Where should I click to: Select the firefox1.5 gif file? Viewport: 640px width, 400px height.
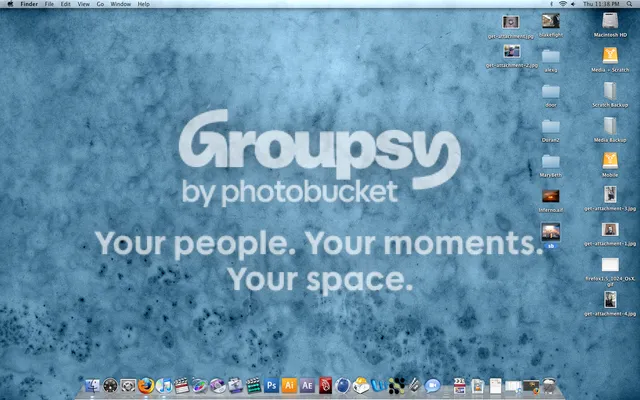[610, 264]
